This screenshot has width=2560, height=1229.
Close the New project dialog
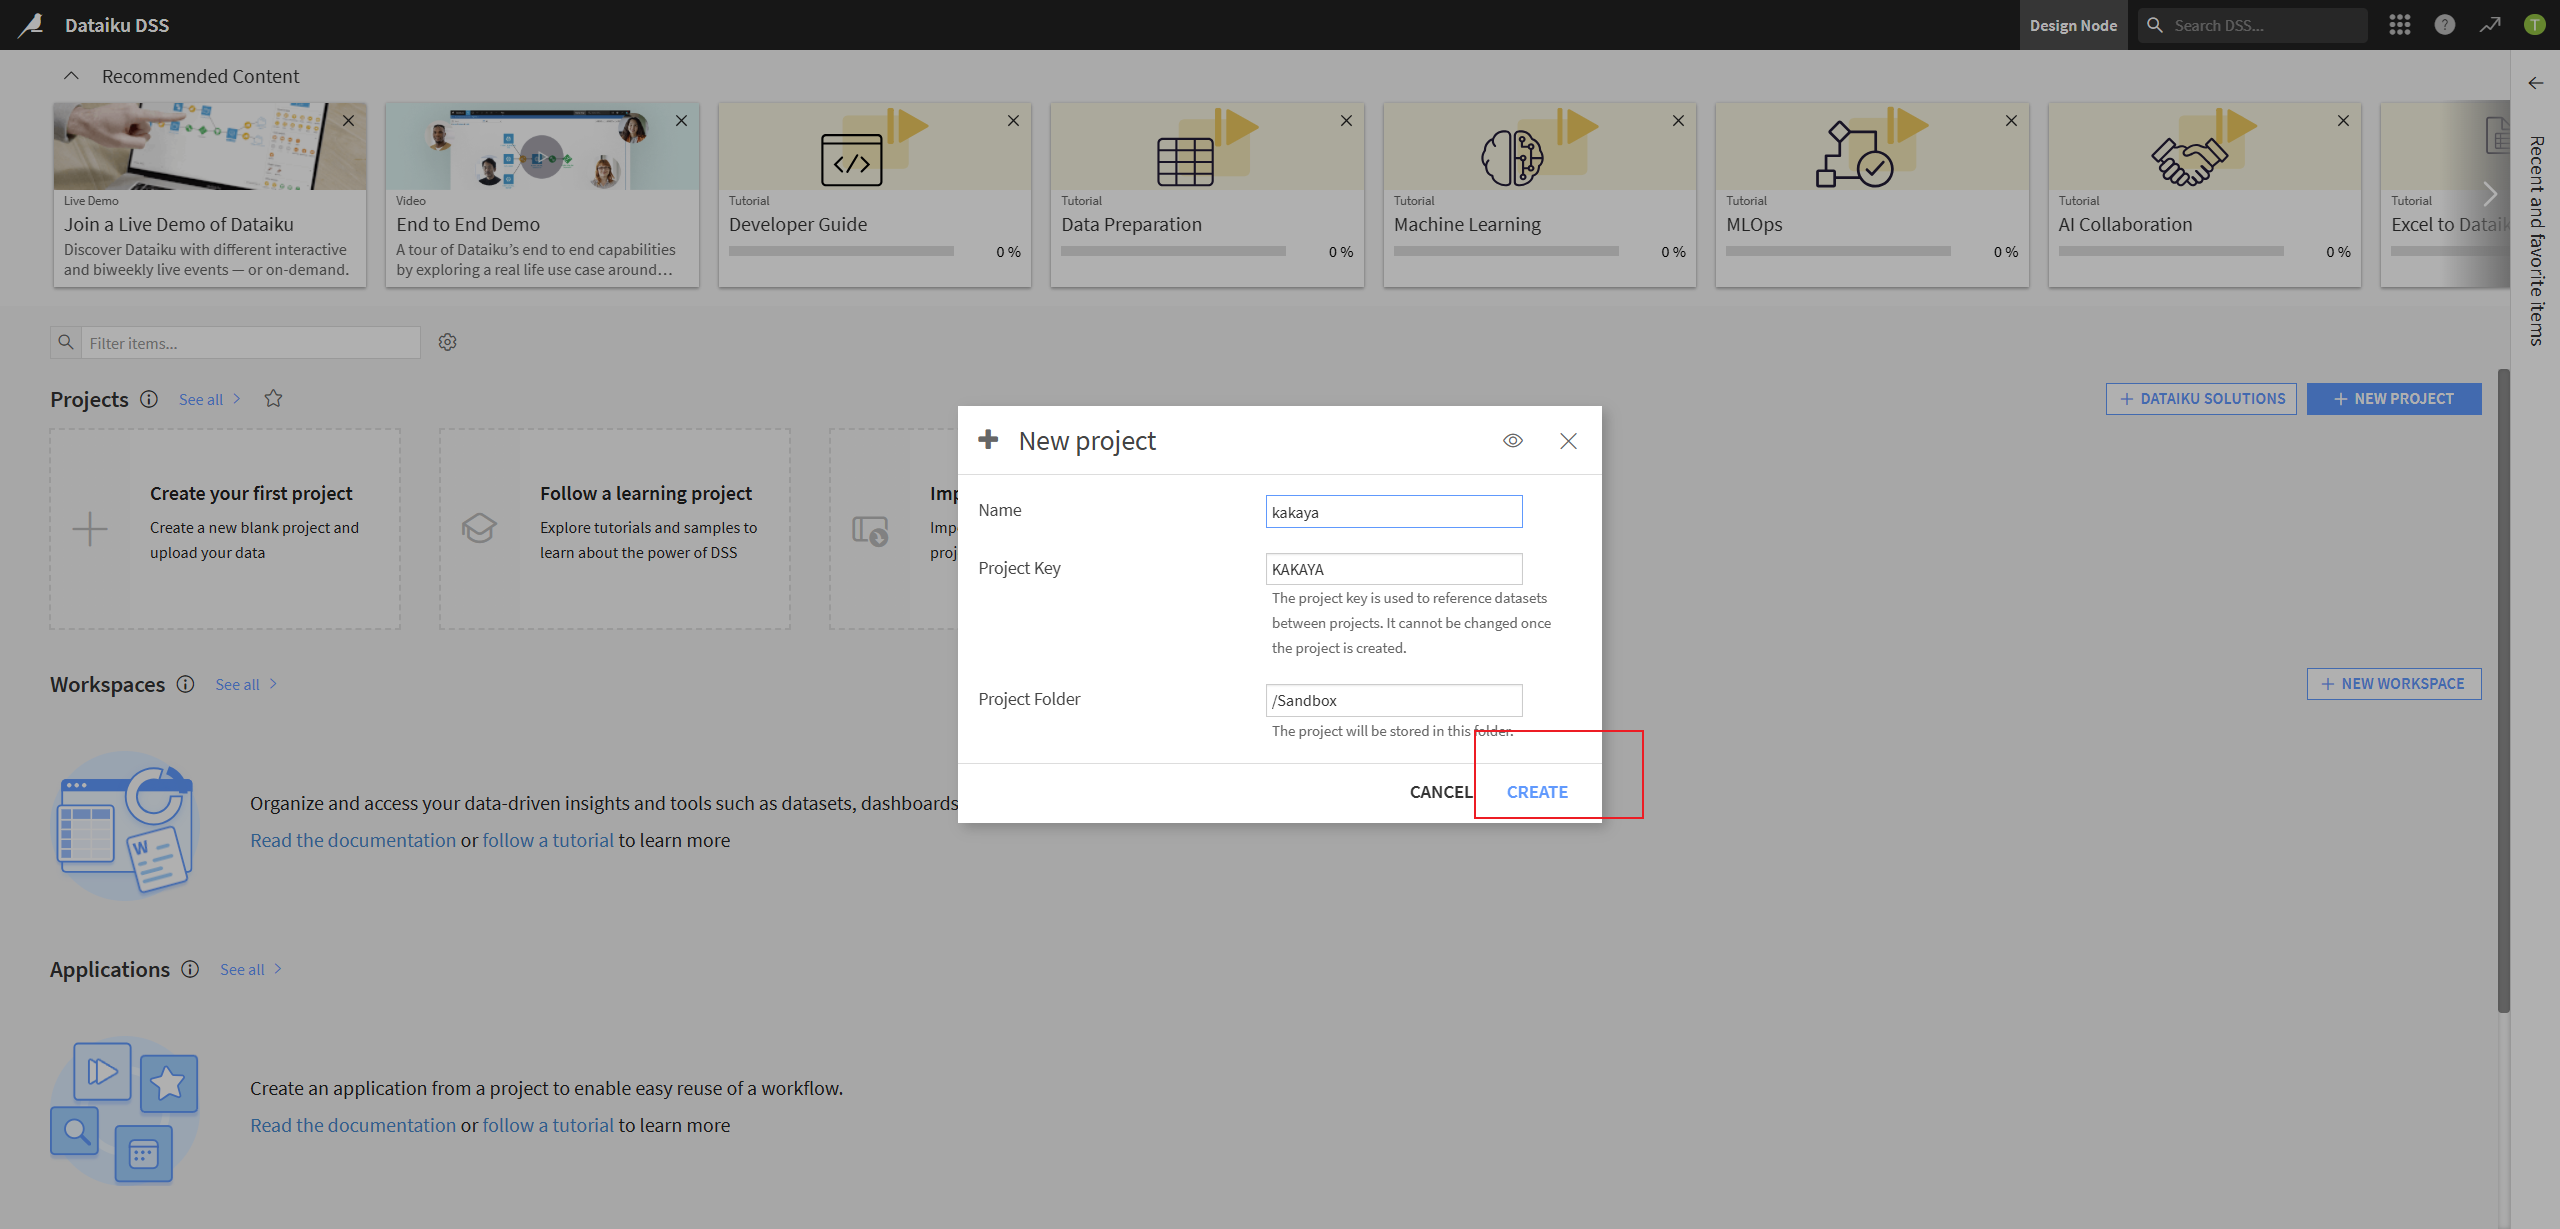click(1568, 441)
